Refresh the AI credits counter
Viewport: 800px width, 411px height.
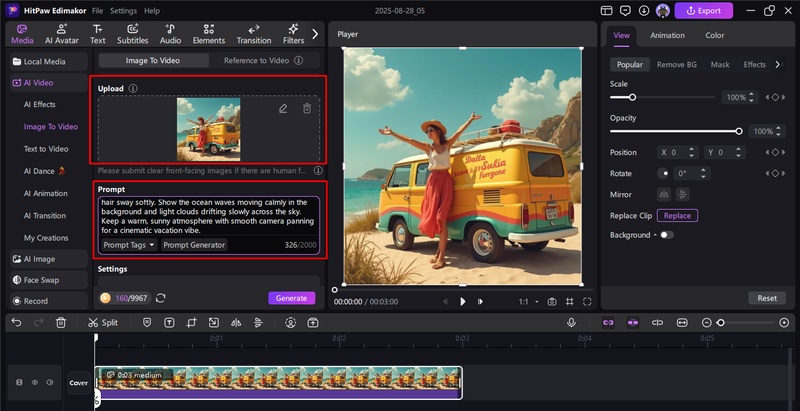161,298
